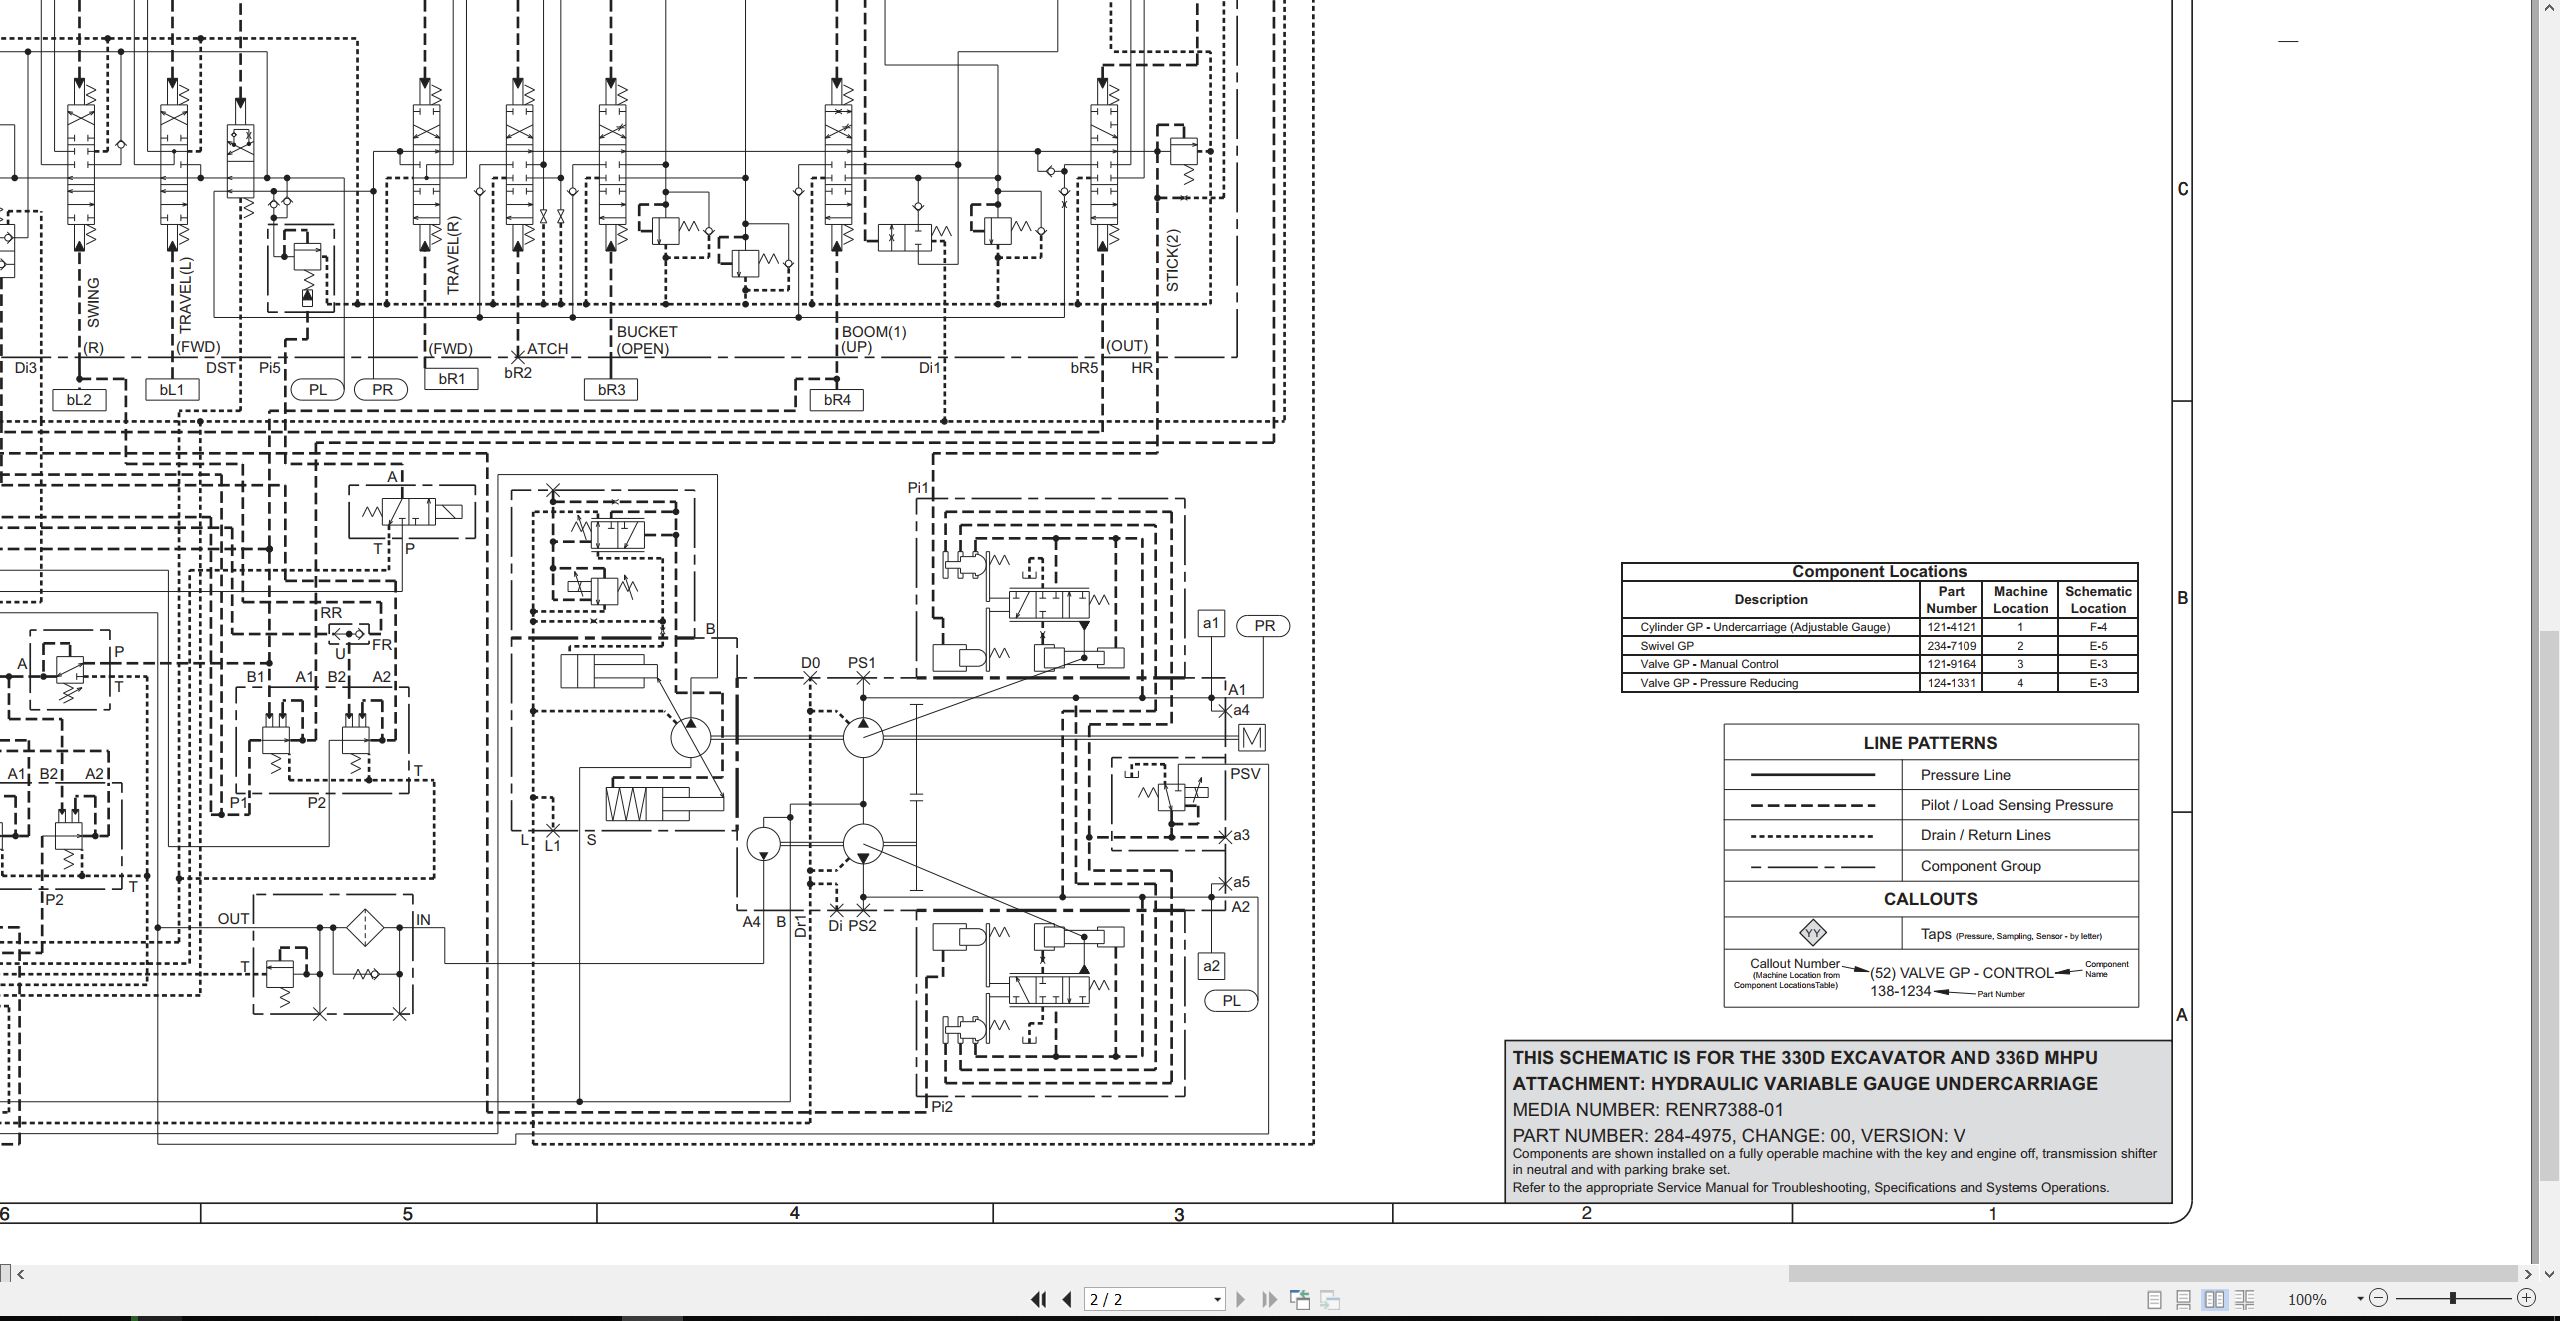Viewport: 2560px width, 1321px height.
Task: Click the 'BUCKET (OPEN)' label
Action: coord(647,340)
